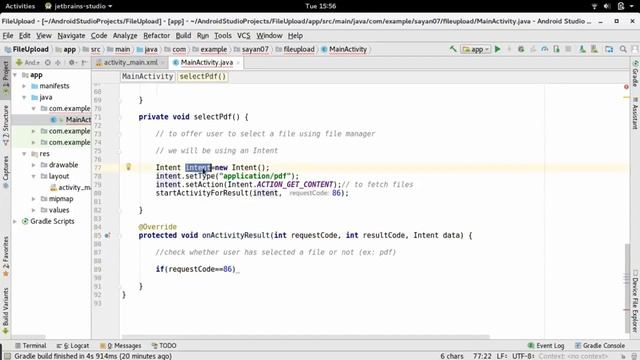Open the SDK Manager icon
This screenshot has height=360, width=640.
click(594, 49)
